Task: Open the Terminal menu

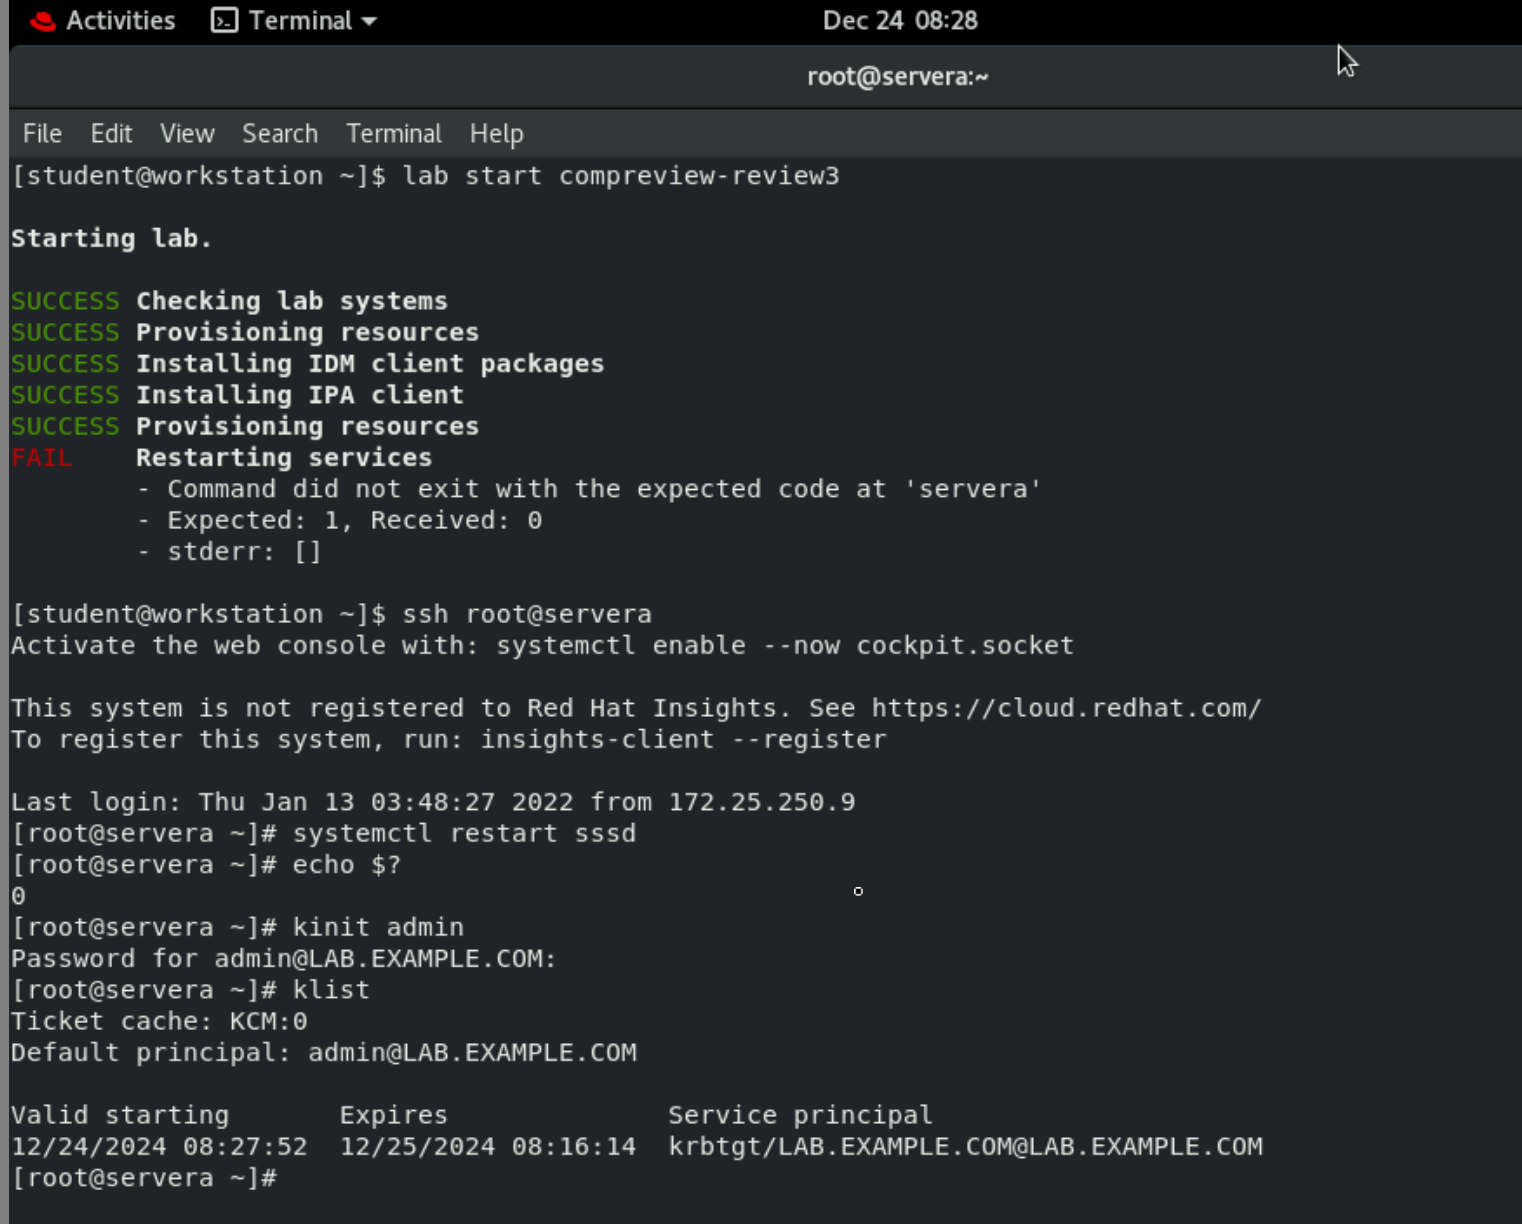Action: tap(393, 133)
